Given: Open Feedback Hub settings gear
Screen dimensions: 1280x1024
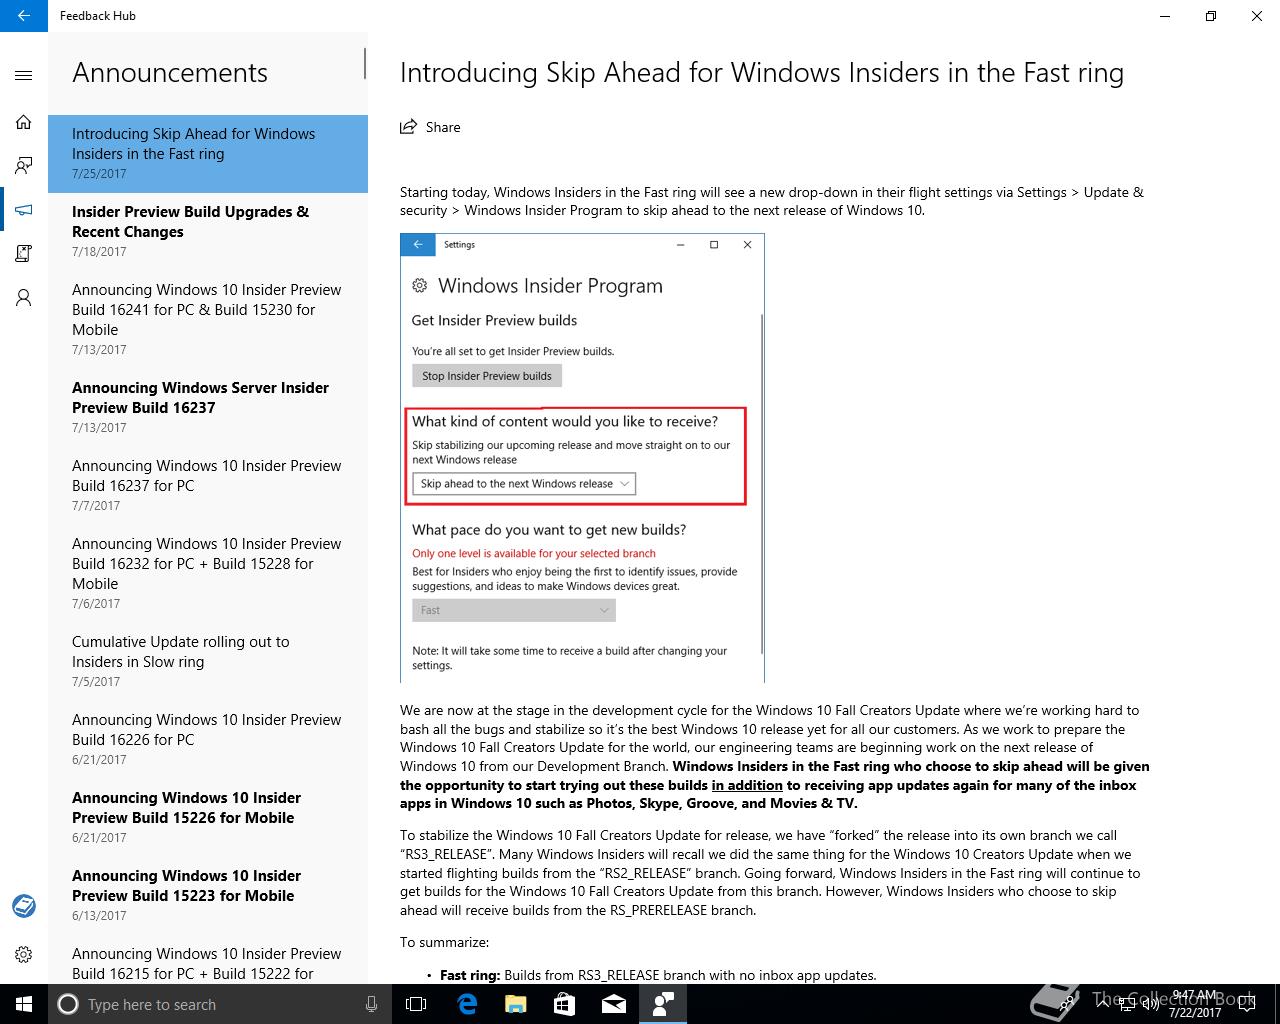Looking at the screenshot, I should pyautogui.click(x=24, y=955).
